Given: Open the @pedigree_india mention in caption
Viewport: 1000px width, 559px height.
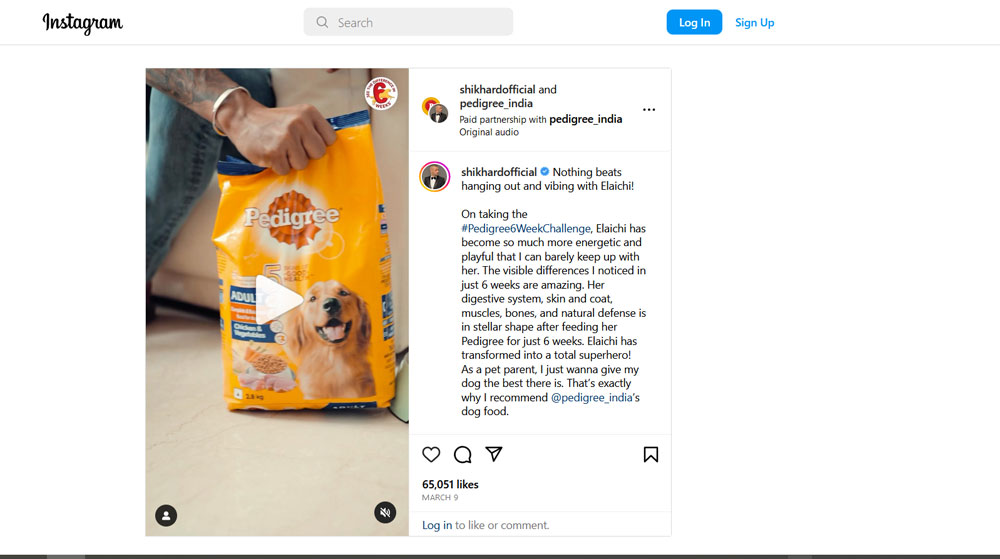Looking at the screenshot, I should [x=592, y=397].
